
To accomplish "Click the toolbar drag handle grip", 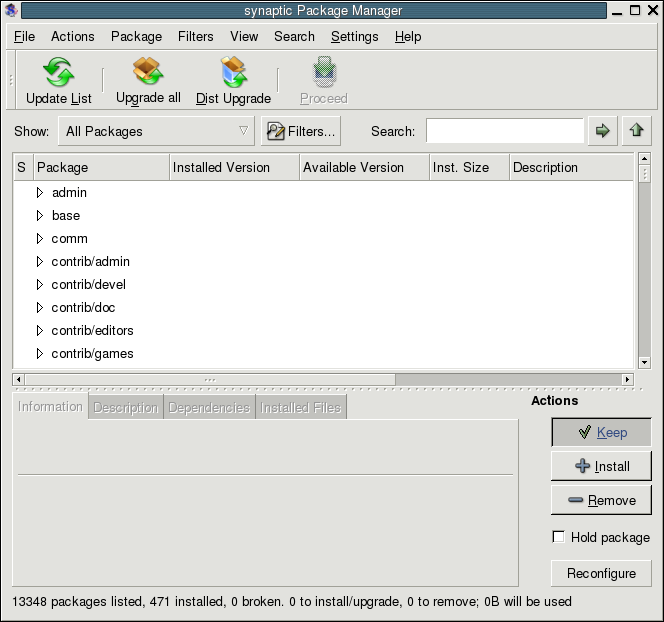I will point(11,80).
